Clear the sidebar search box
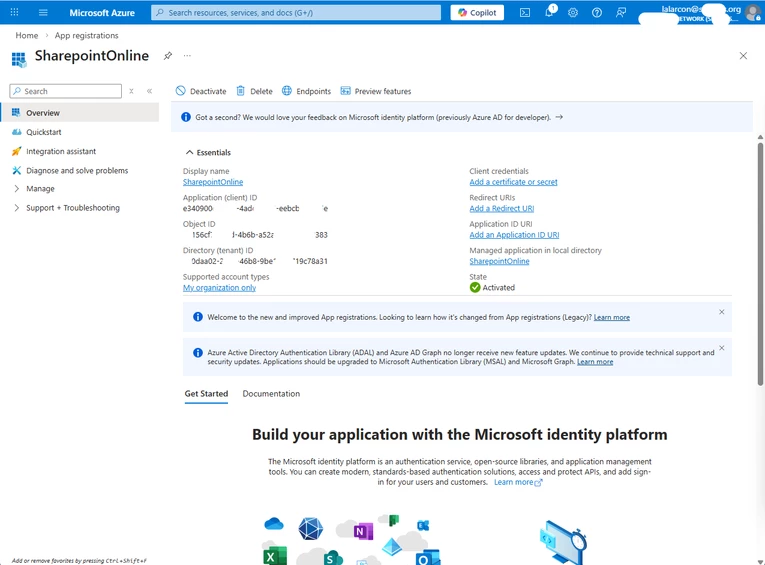765x565 pixels. pos(131,91)
